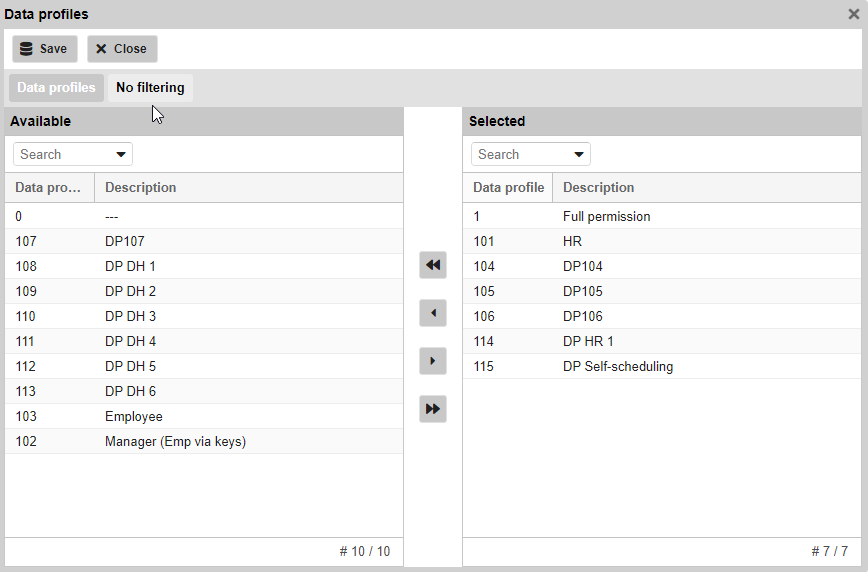Type in the Available Search field

(x=62, y=154)
